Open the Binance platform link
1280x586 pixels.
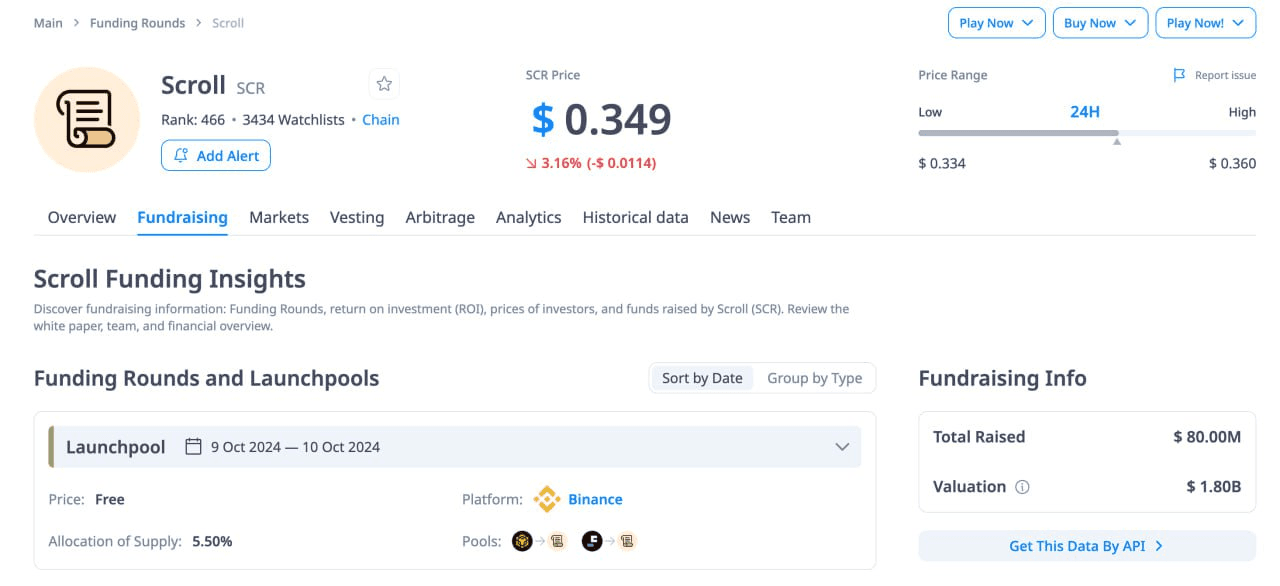(595, 499)
